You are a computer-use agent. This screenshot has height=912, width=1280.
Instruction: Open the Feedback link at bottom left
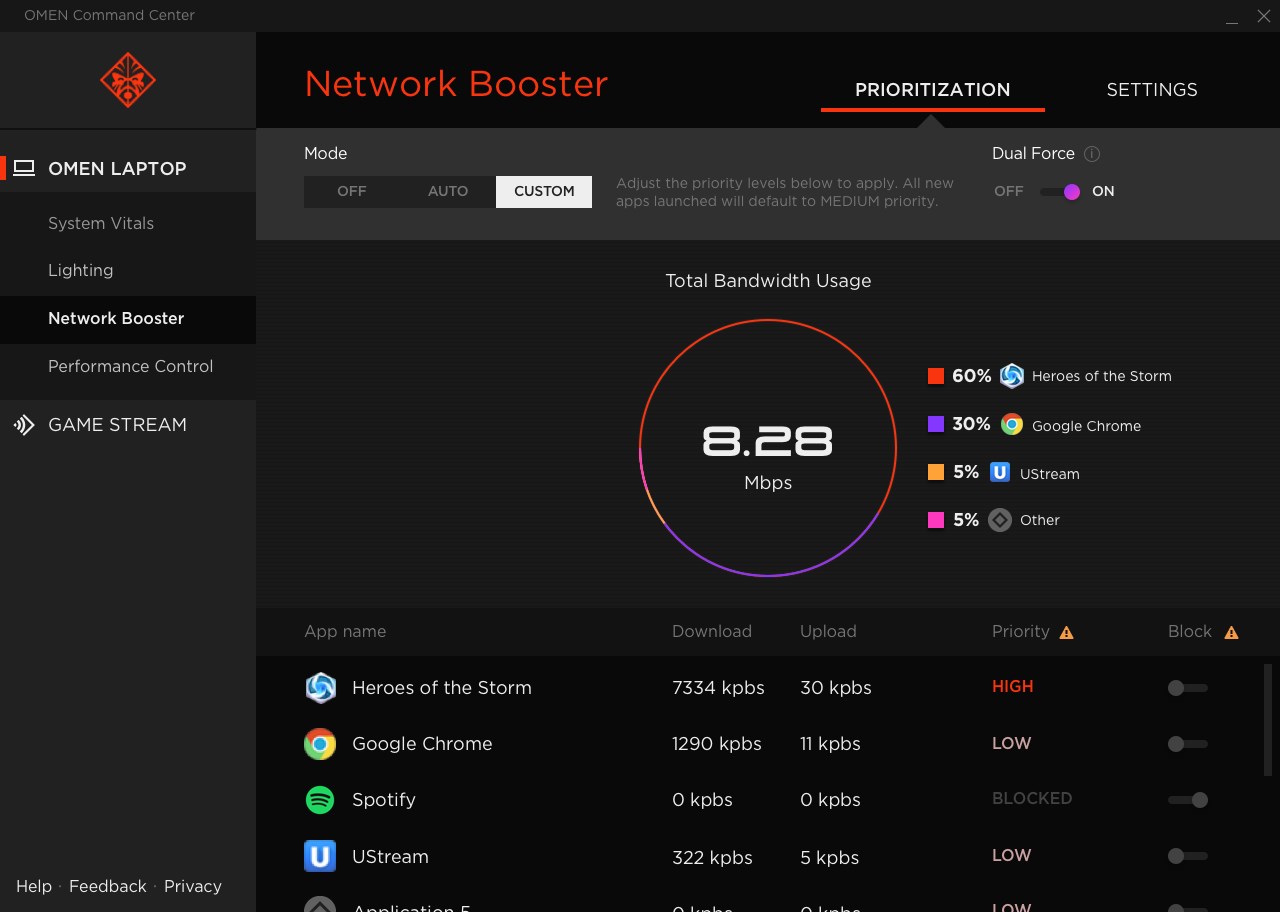pyautogui.click(x=108, y=886)
